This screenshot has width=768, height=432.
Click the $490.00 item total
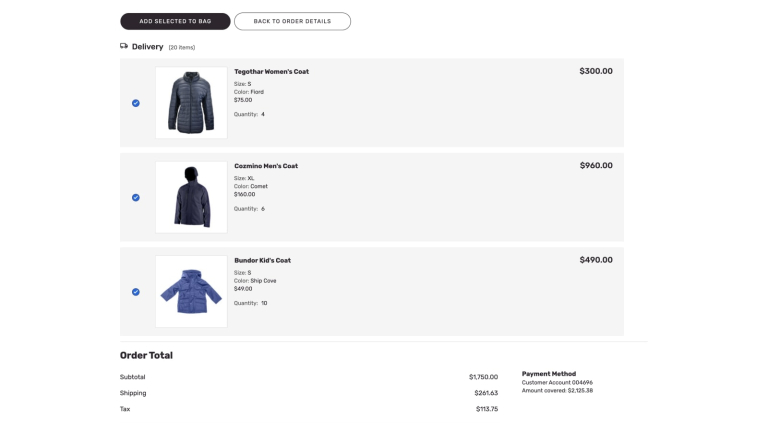(x=596, y=259)
